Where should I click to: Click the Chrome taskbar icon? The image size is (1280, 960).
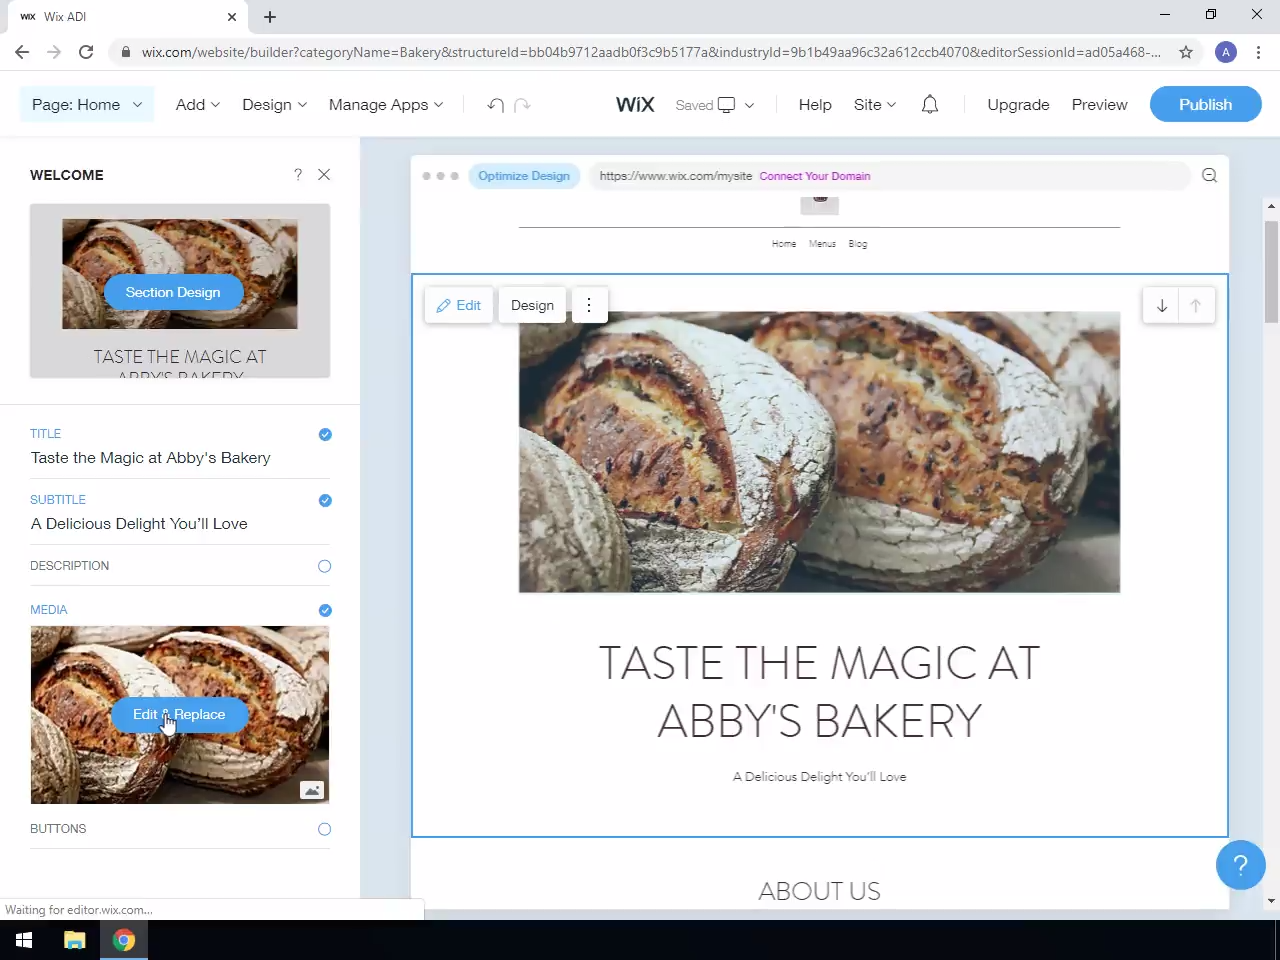(x=124, y=940)
